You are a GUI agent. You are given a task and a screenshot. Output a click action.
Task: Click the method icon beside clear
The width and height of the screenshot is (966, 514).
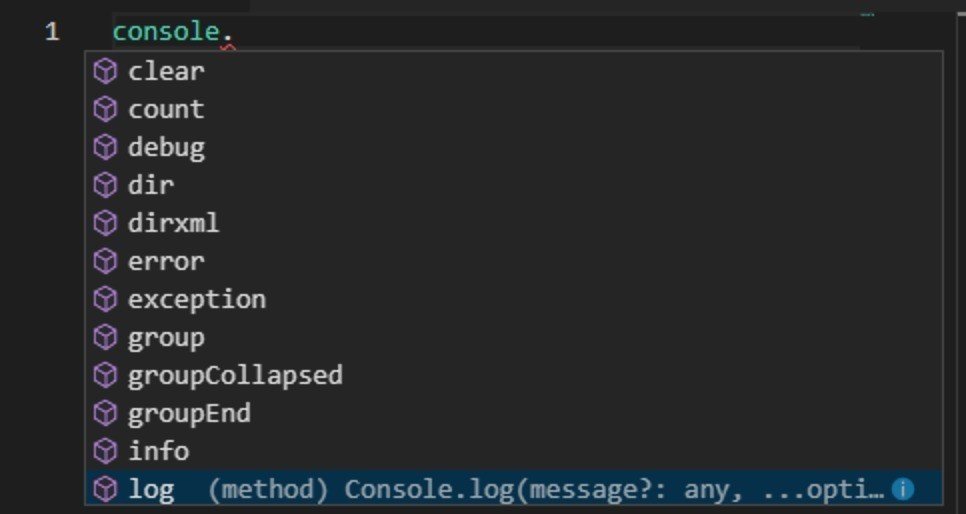click(105, 71)
